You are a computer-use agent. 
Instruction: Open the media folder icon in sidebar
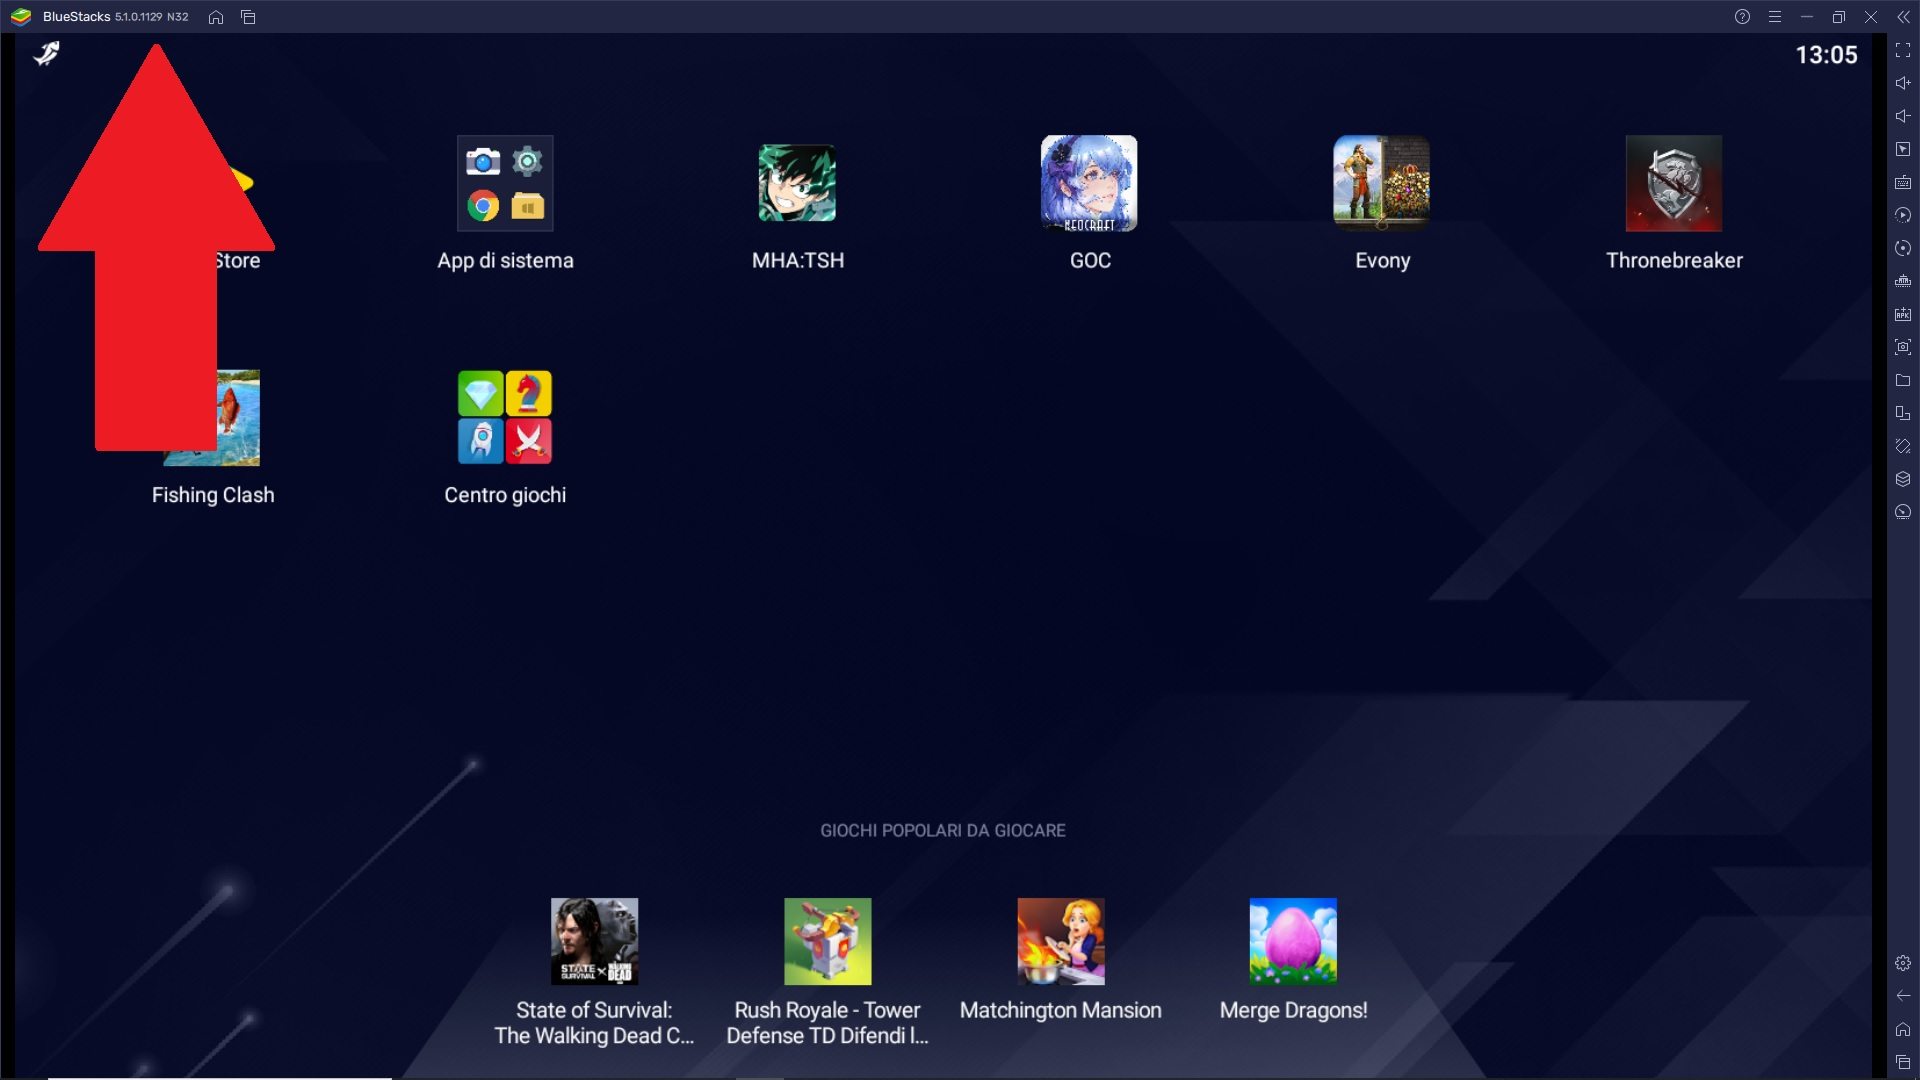click(x=1903, y=380)
